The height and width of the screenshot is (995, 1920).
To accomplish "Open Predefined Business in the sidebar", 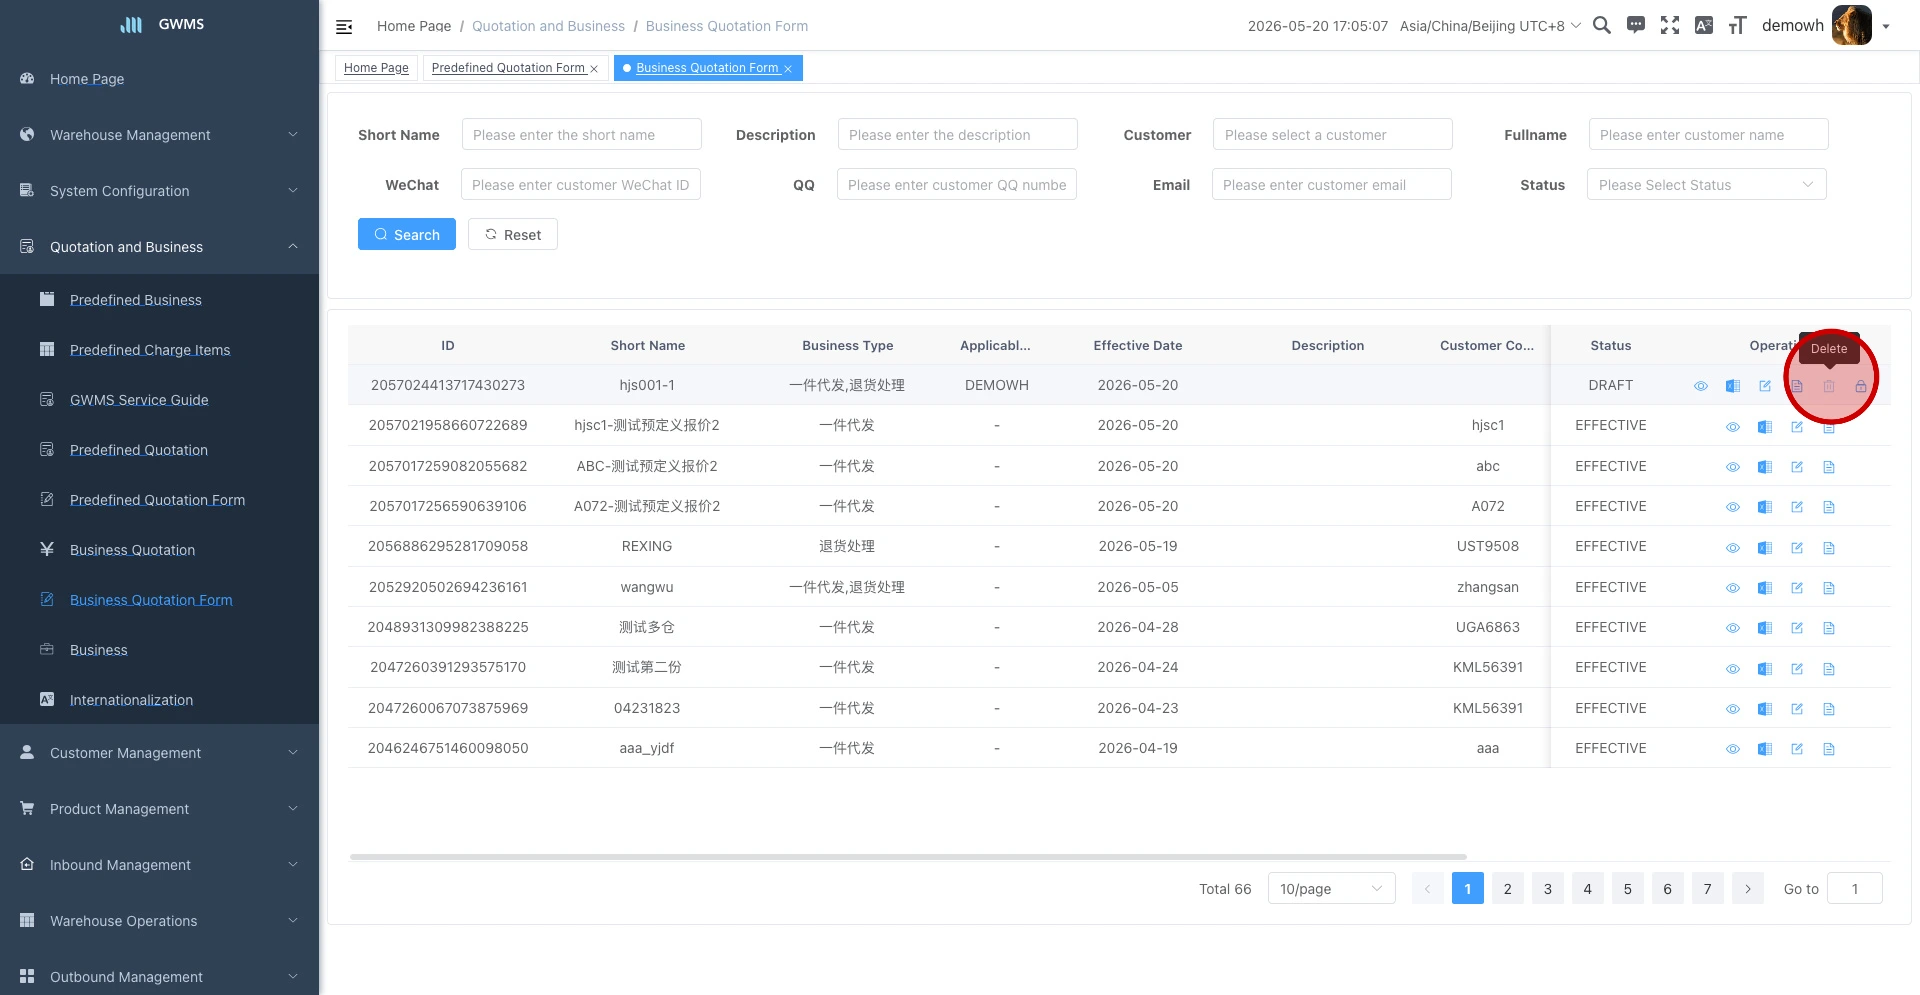I will pyautogui.click(x=160, y=300).
